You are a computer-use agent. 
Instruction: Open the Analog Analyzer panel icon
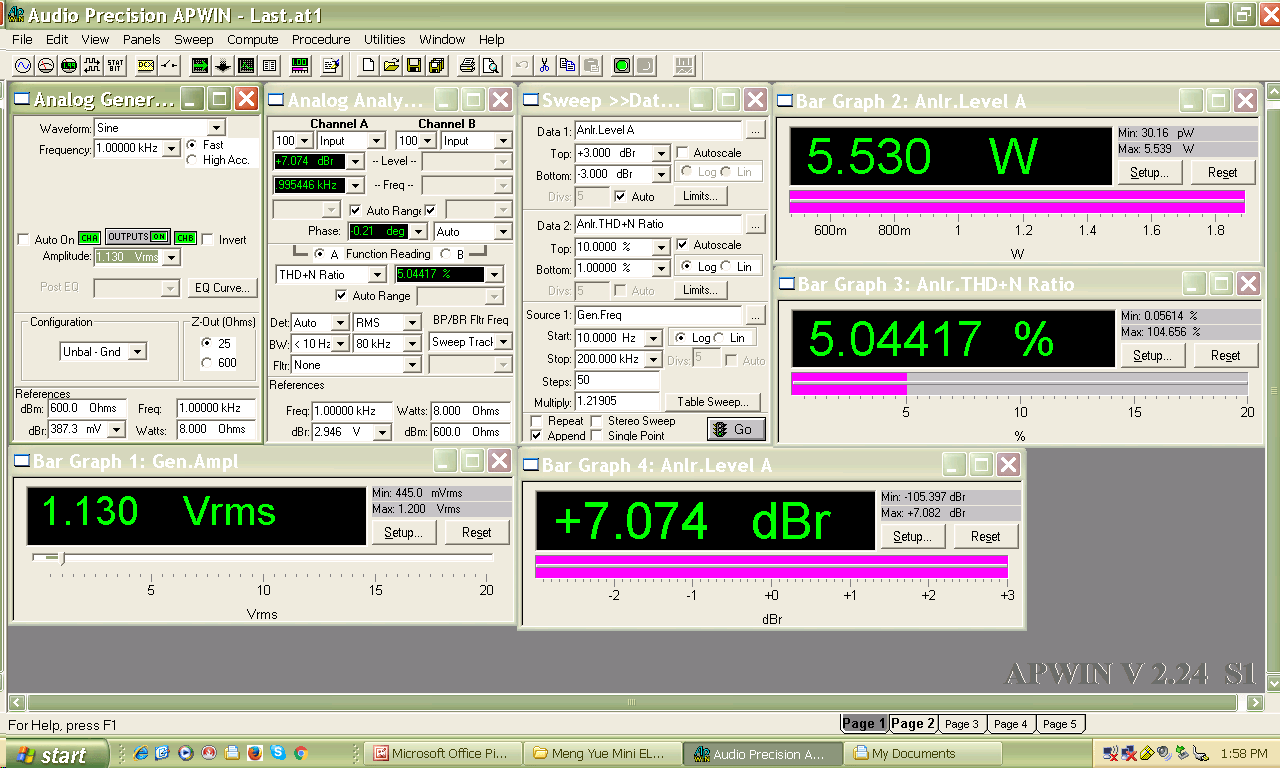pyautogui.click(x=46, y=65)
